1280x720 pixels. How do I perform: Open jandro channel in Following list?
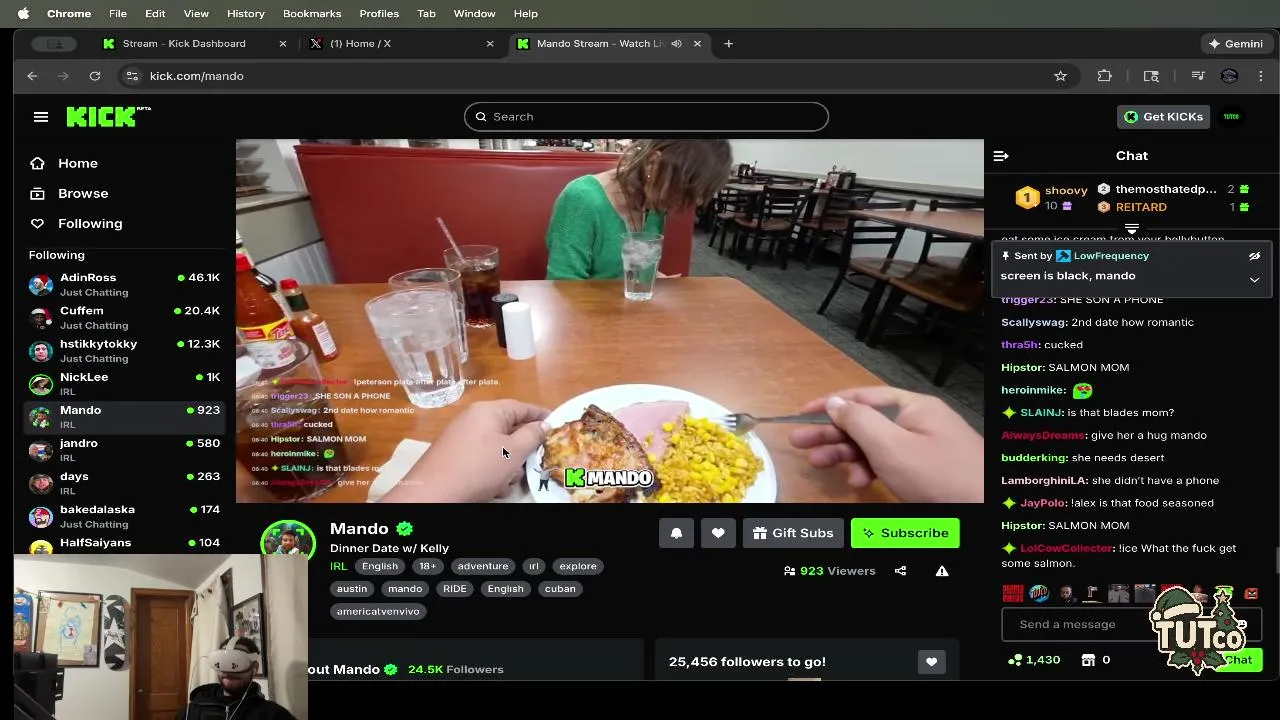tap(125, 450)
